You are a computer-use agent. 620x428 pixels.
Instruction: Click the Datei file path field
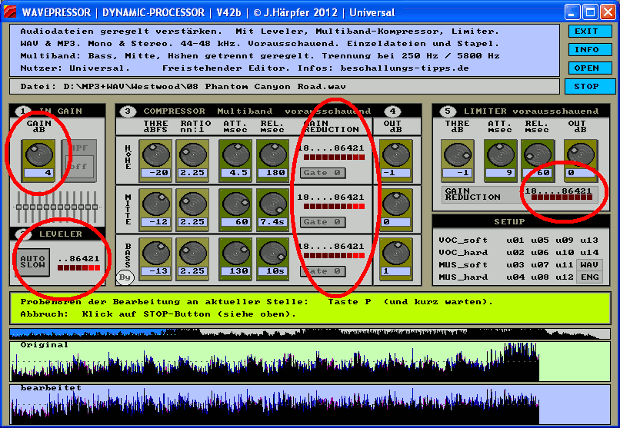(284, 86)
